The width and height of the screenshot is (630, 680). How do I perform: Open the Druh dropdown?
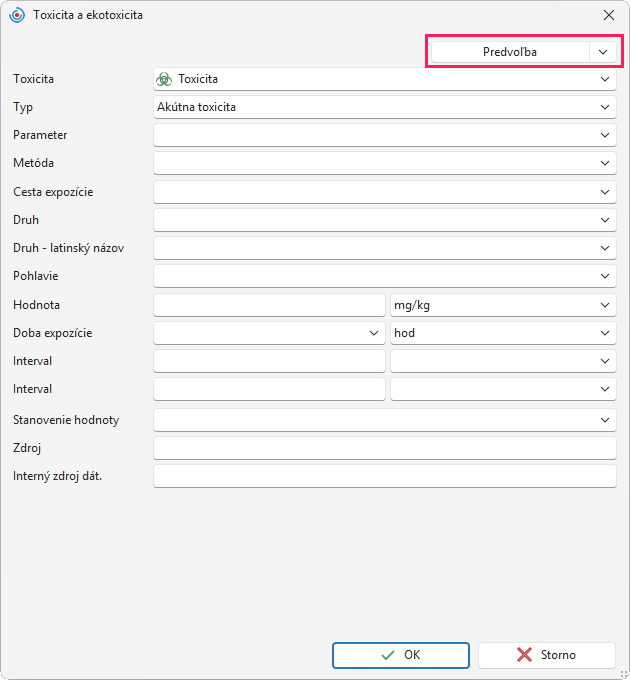(x=385, y=220)
